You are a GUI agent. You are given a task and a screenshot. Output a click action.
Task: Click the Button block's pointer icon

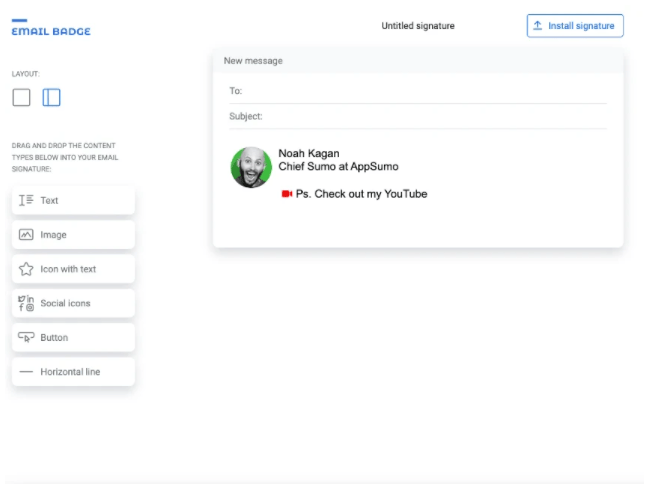coord(26,337)
